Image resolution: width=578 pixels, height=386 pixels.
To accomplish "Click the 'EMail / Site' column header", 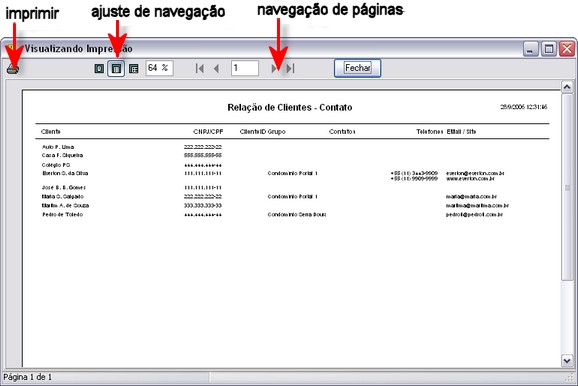I will pos(462,132).
